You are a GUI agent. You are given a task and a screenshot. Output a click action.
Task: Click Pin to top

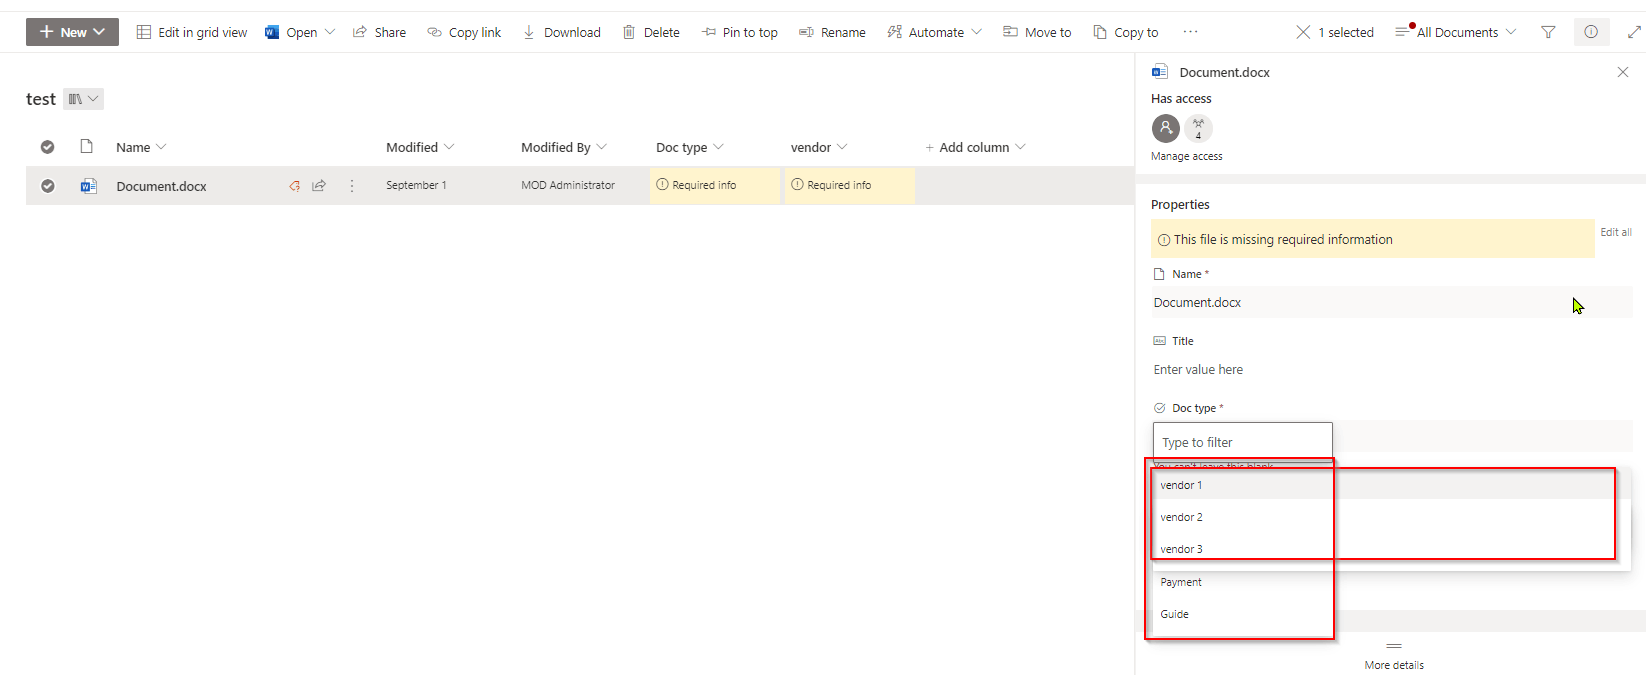739,32
